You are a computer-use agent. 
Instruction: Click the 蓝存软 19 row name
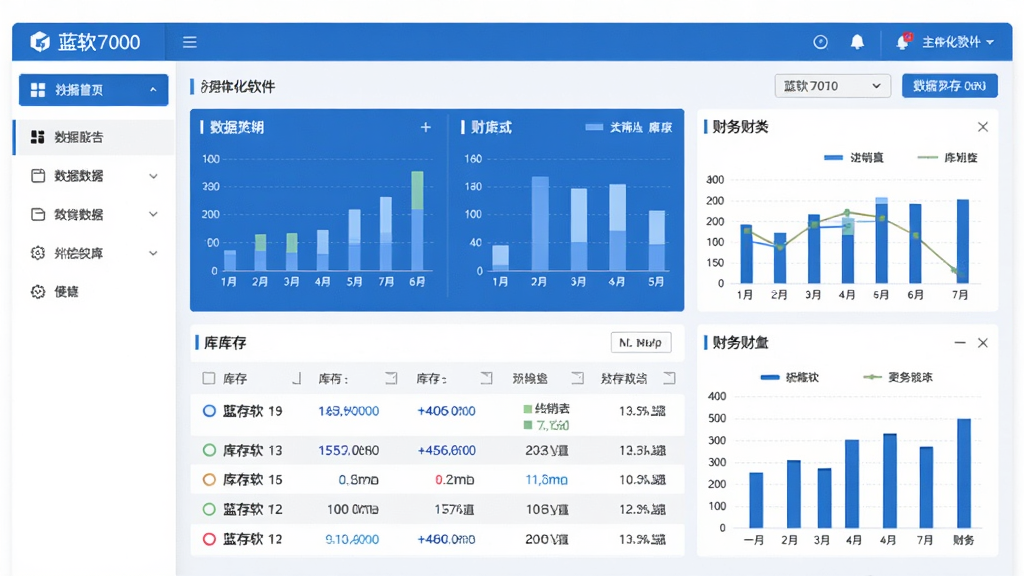tap(253, 411)
